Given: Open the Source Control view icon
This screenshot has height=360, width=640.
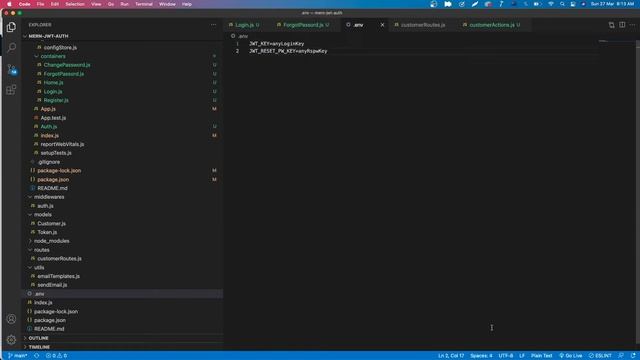Looking at the screenshot, I should (11, 69).
